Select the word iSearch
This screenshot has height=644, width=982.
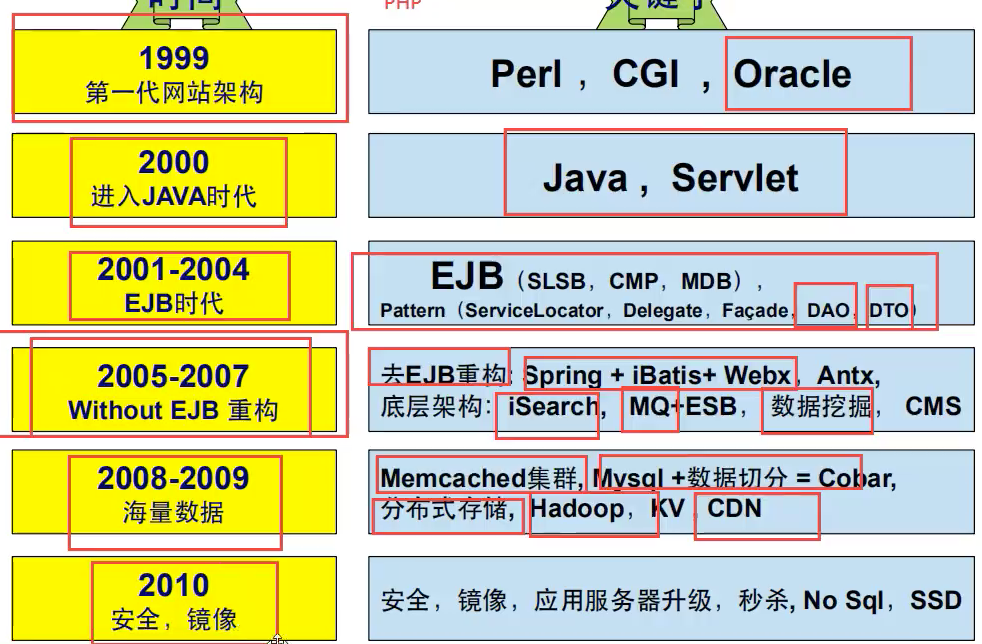pos(553,407)
